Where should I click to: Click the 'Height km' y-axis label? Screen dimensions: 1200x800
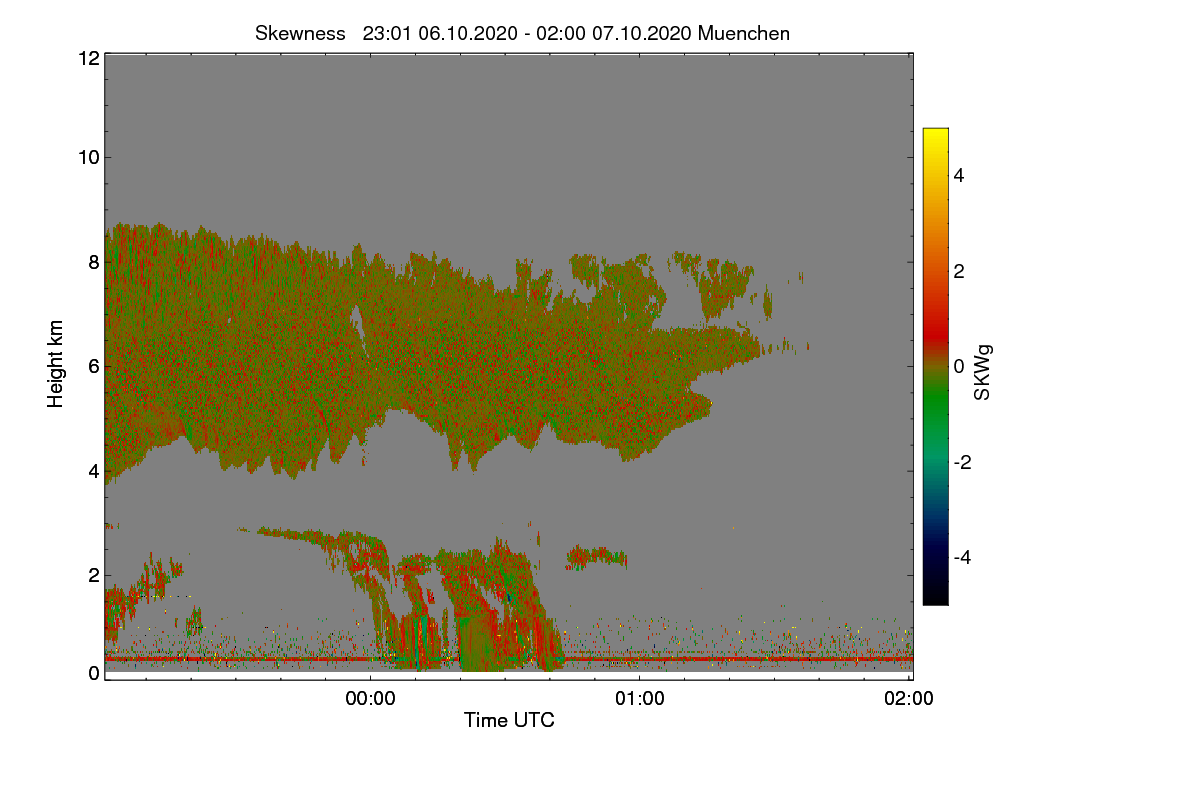tap(56, 363)
